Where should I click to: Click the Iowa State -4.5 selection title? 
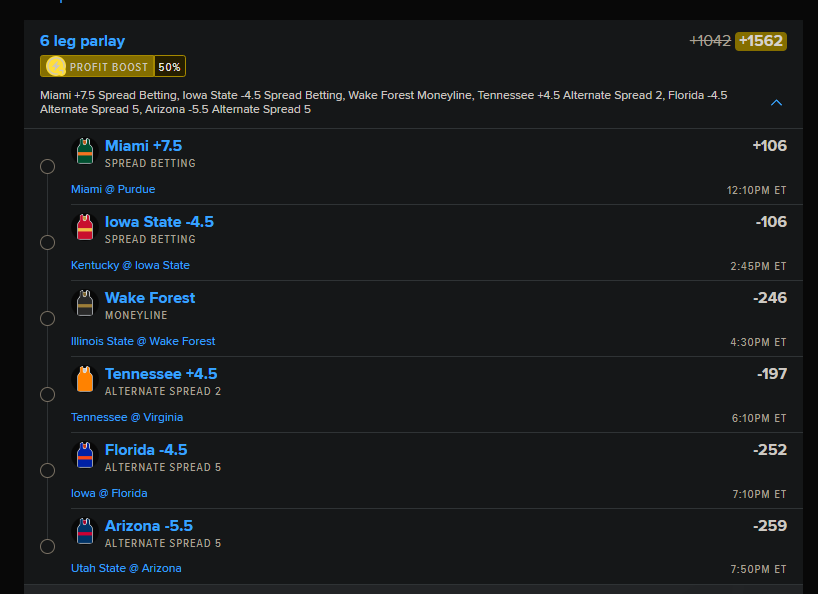pyautogui.click(x=159, y=222)
